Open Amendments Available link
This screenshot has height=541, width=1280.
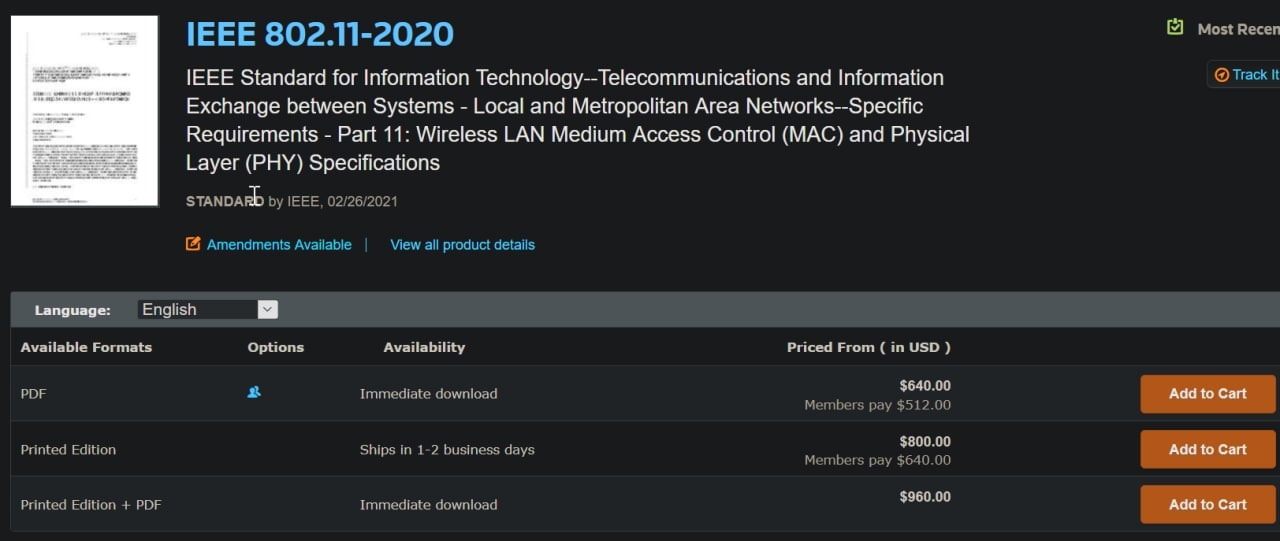tap(279, 245)
